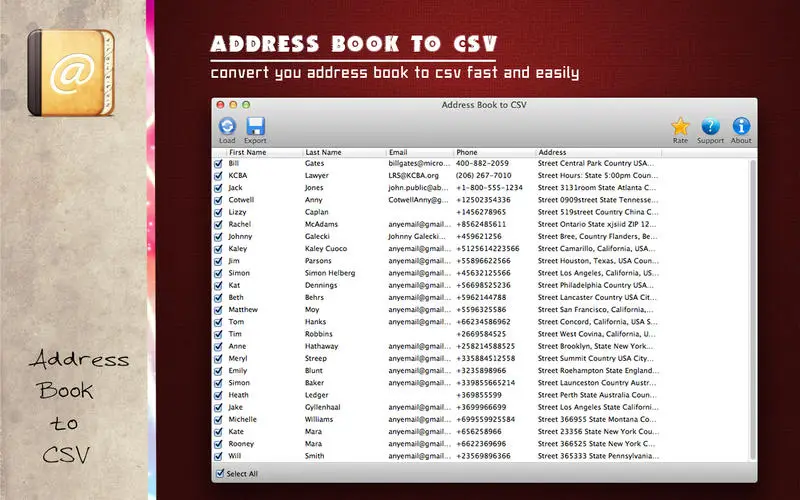Click last name Kaley Cuoco
Screen dimensions: 800x500
[x=326, y=248]
